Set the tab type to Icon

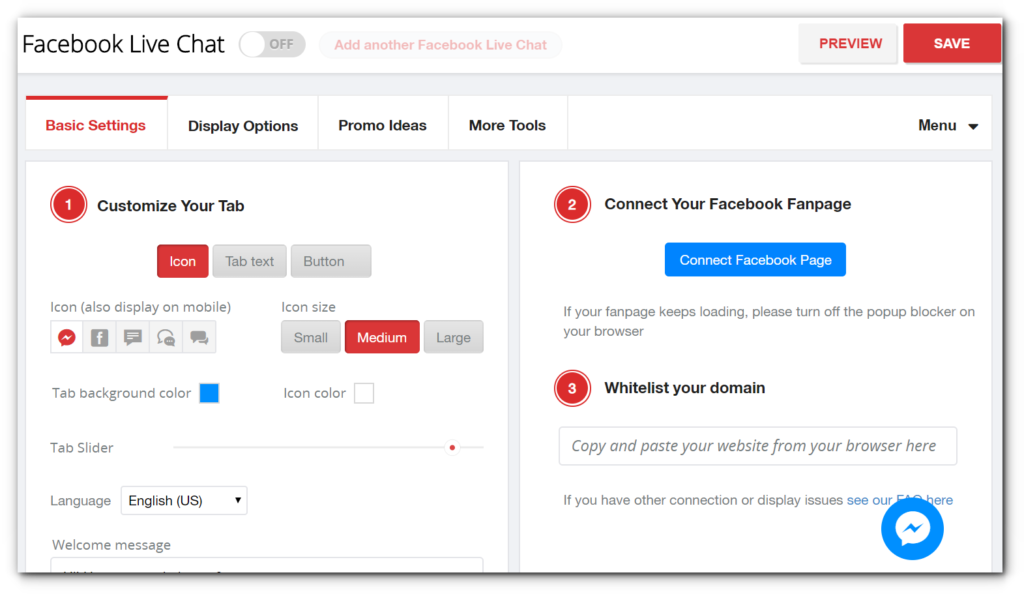(183, 261)
